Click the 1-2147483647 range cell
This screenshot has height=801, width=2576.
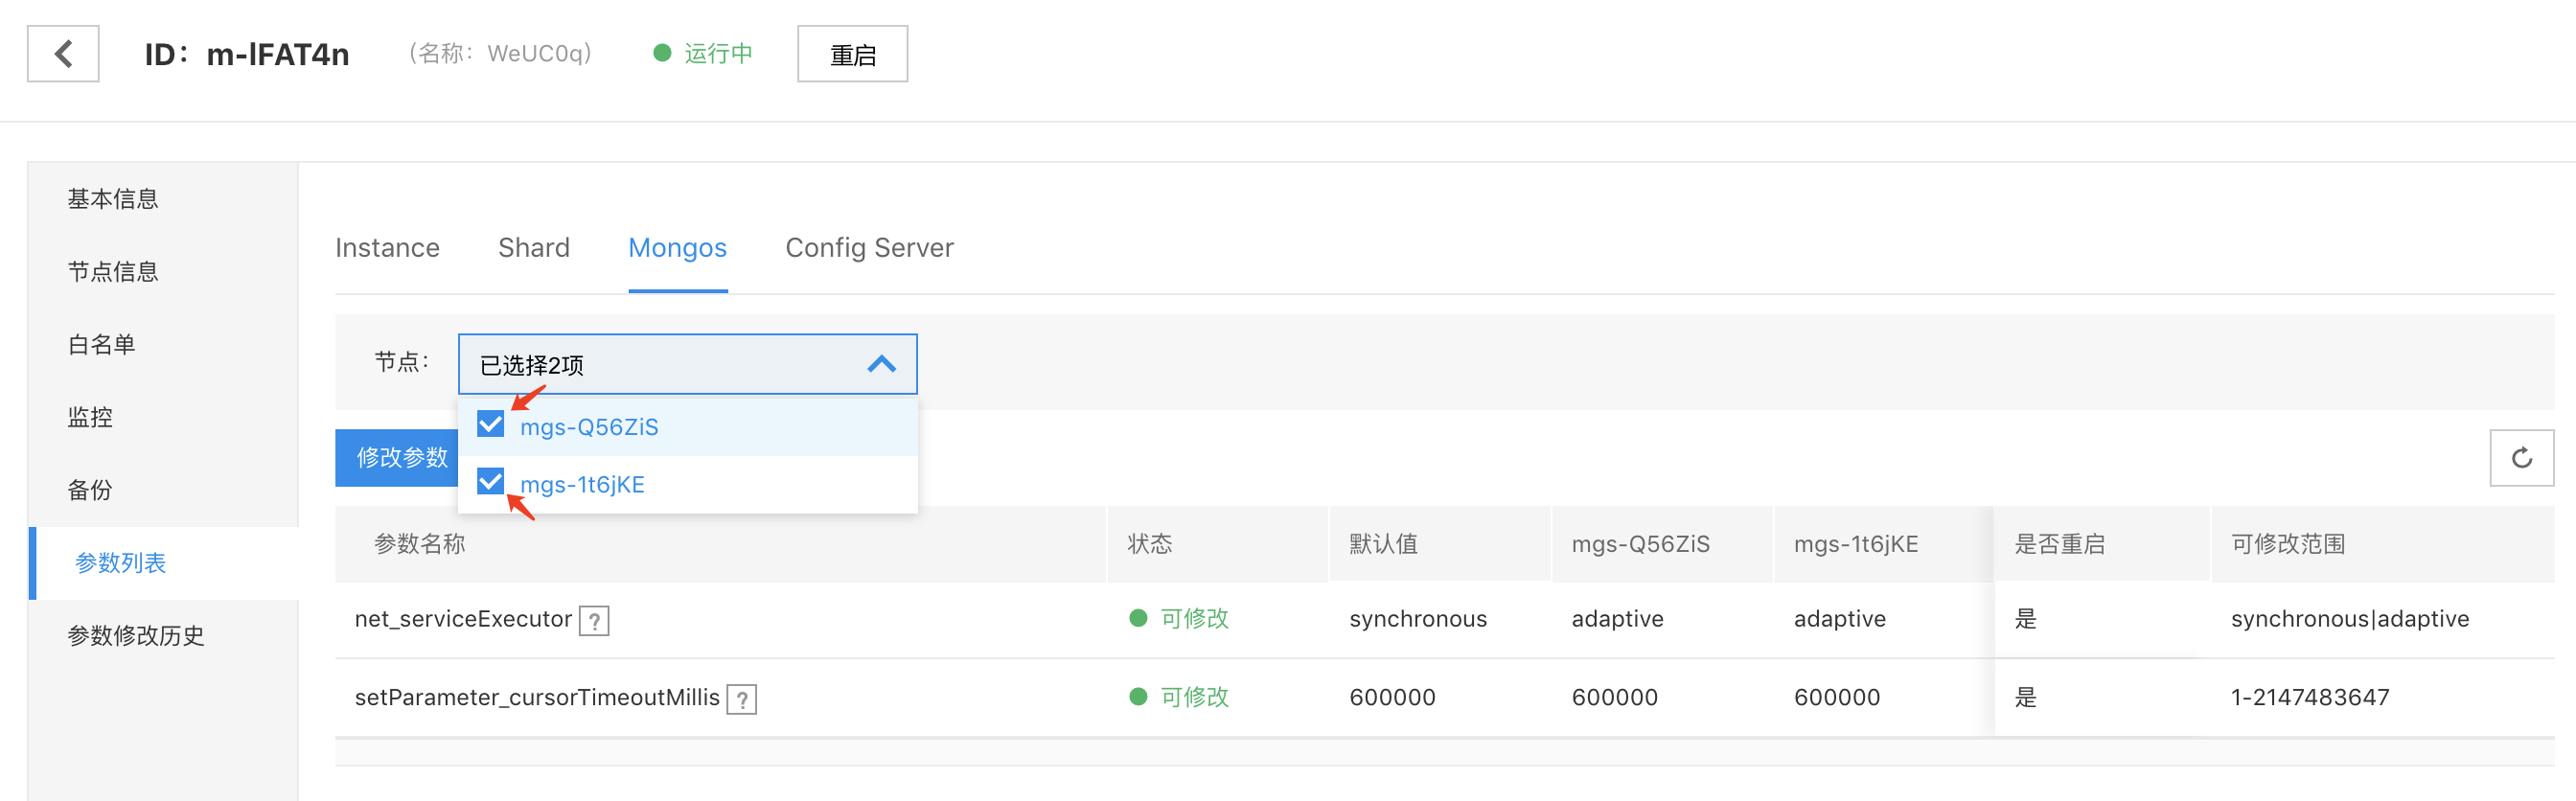(2310, 697)
